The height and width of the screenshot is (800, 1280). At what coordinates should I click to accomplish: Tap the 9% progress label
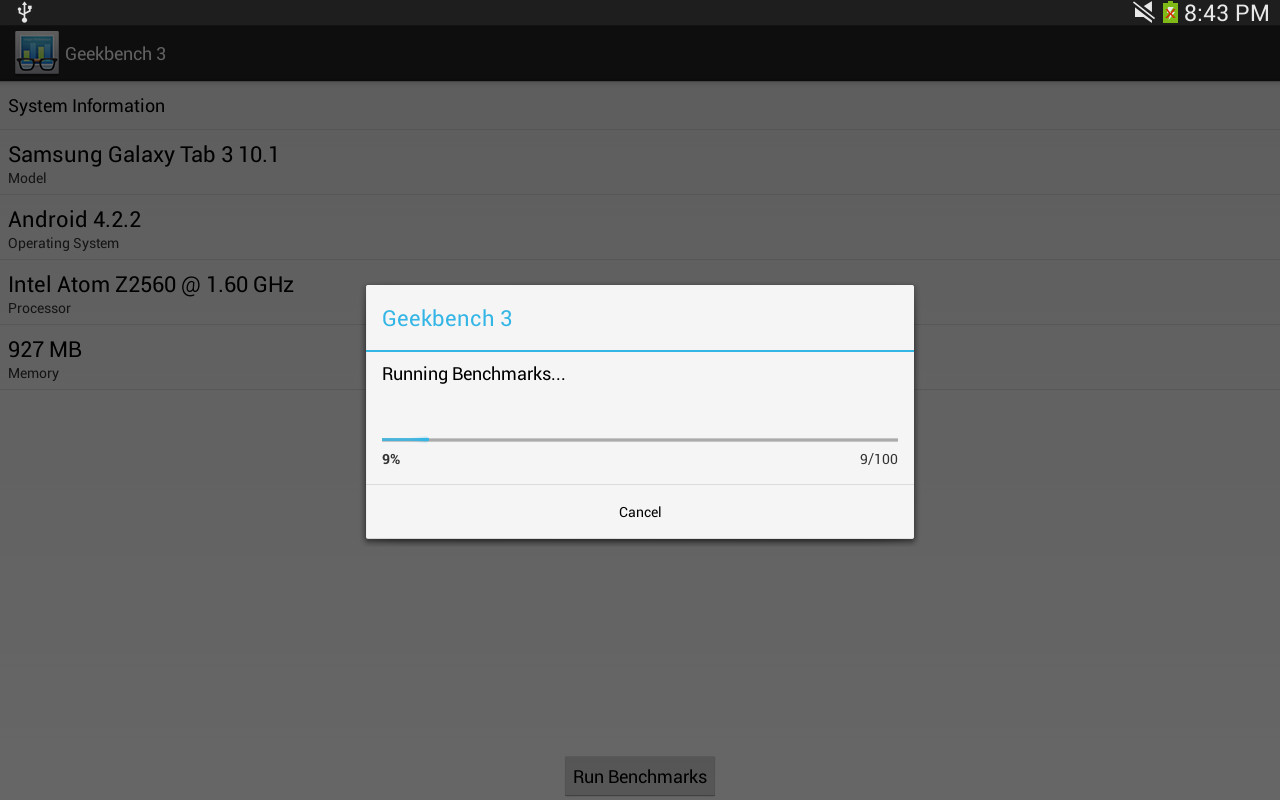(x=391, y=459)
